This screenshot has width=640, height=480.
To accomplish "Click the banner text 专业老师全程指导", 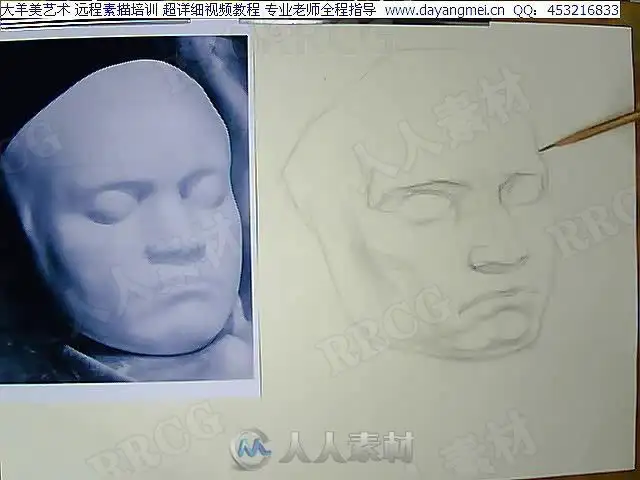I will (320, 9).
